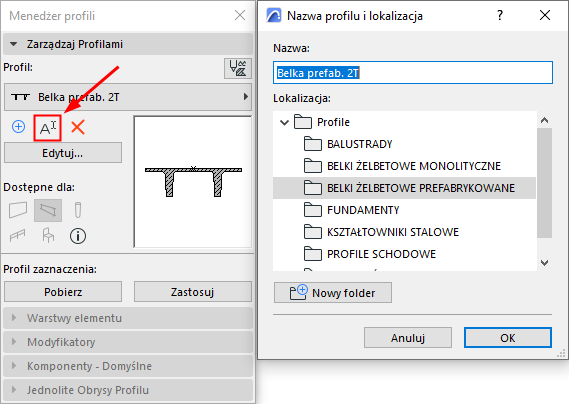Toggle column availability icon
The height and width of the screenshot is (404, 569).
tap(78, 210)
